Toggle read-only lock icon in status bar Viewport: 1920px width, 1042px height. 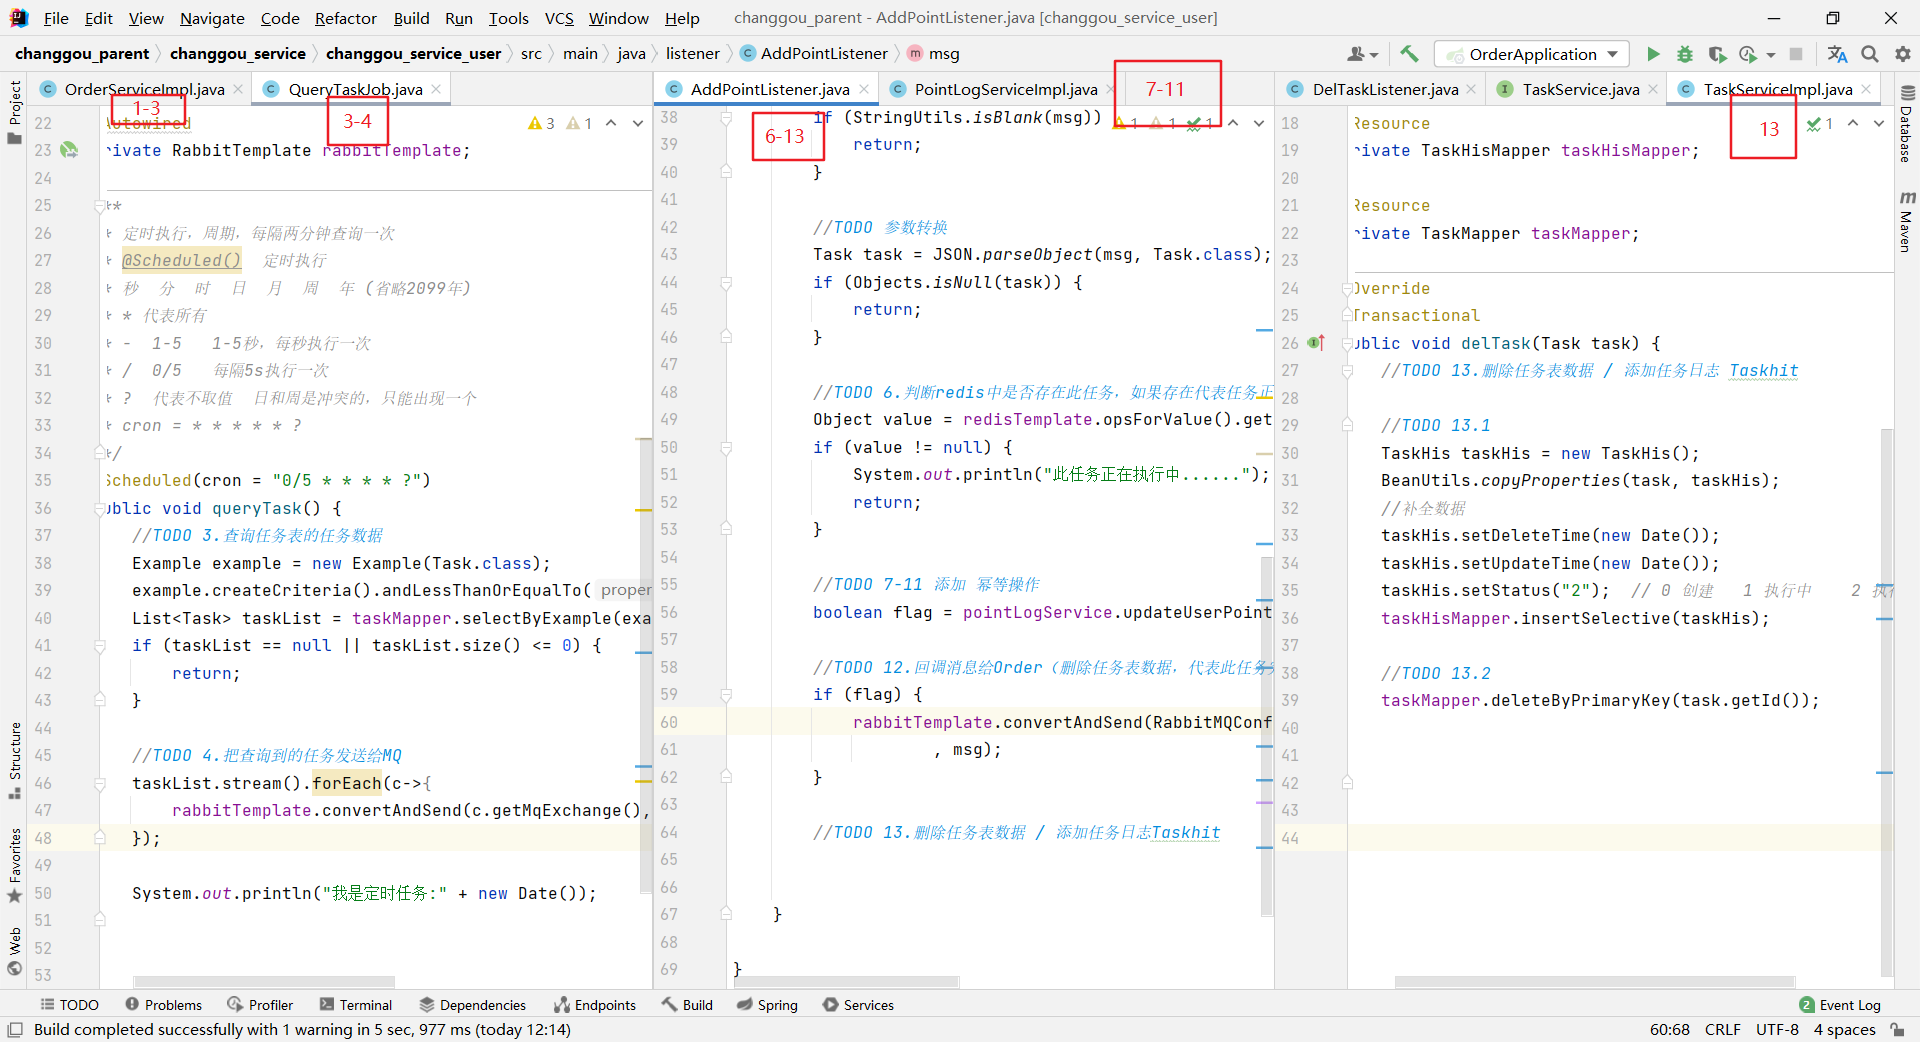point(1897,1029)
